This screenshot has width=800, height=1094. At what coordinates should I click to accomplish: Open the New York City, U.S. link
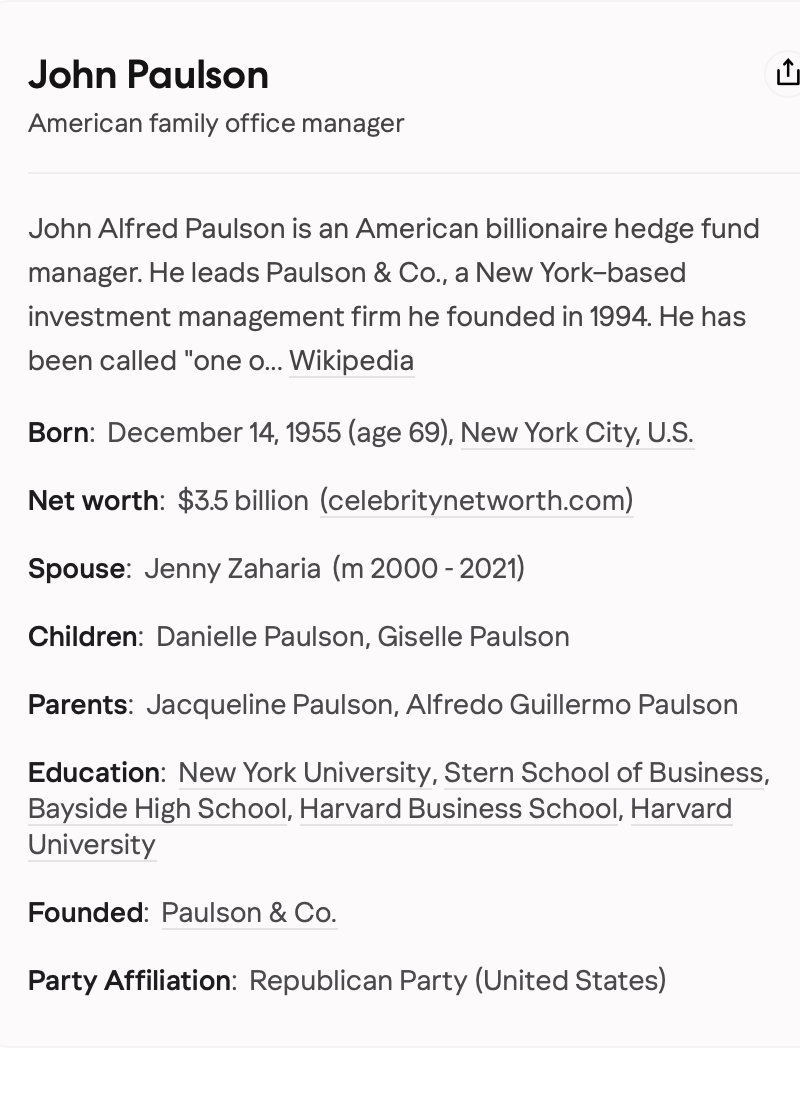577,432
